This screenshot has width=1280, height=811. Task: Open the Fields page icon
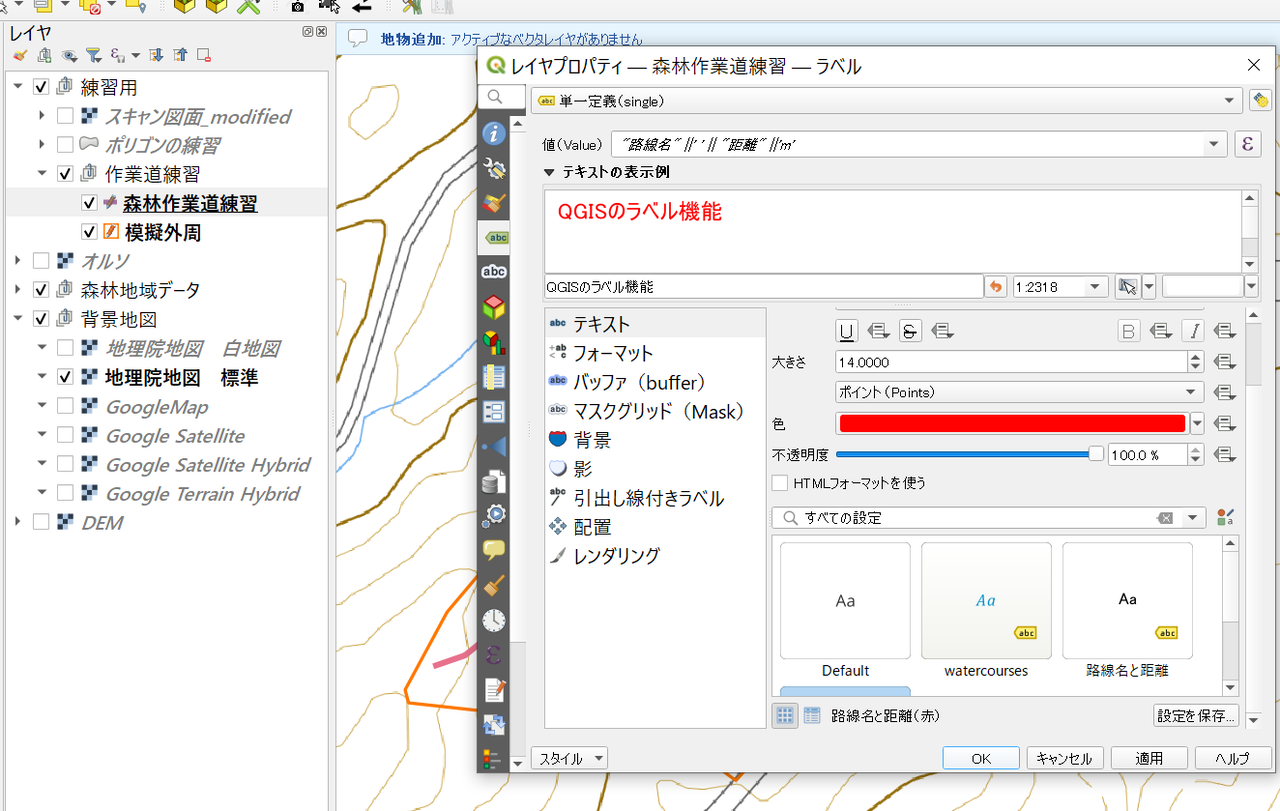494,377
